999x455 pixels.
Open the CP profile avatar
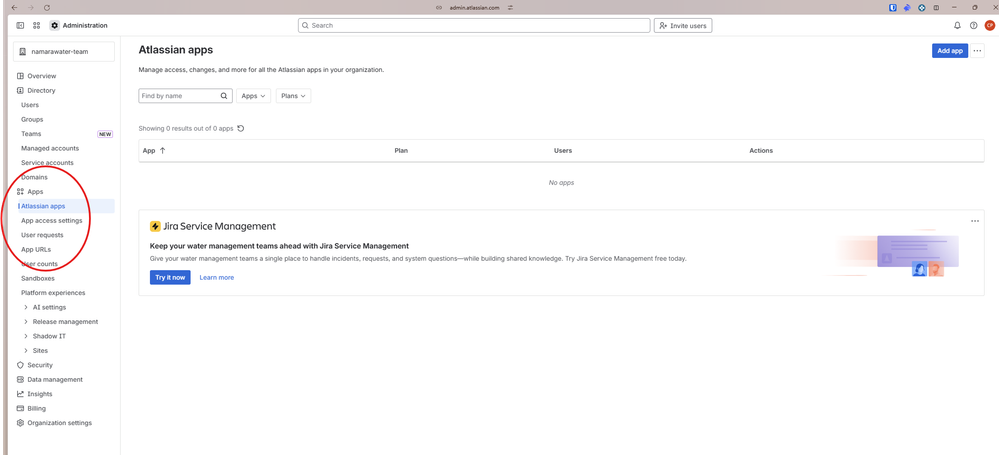click(989, 25)
